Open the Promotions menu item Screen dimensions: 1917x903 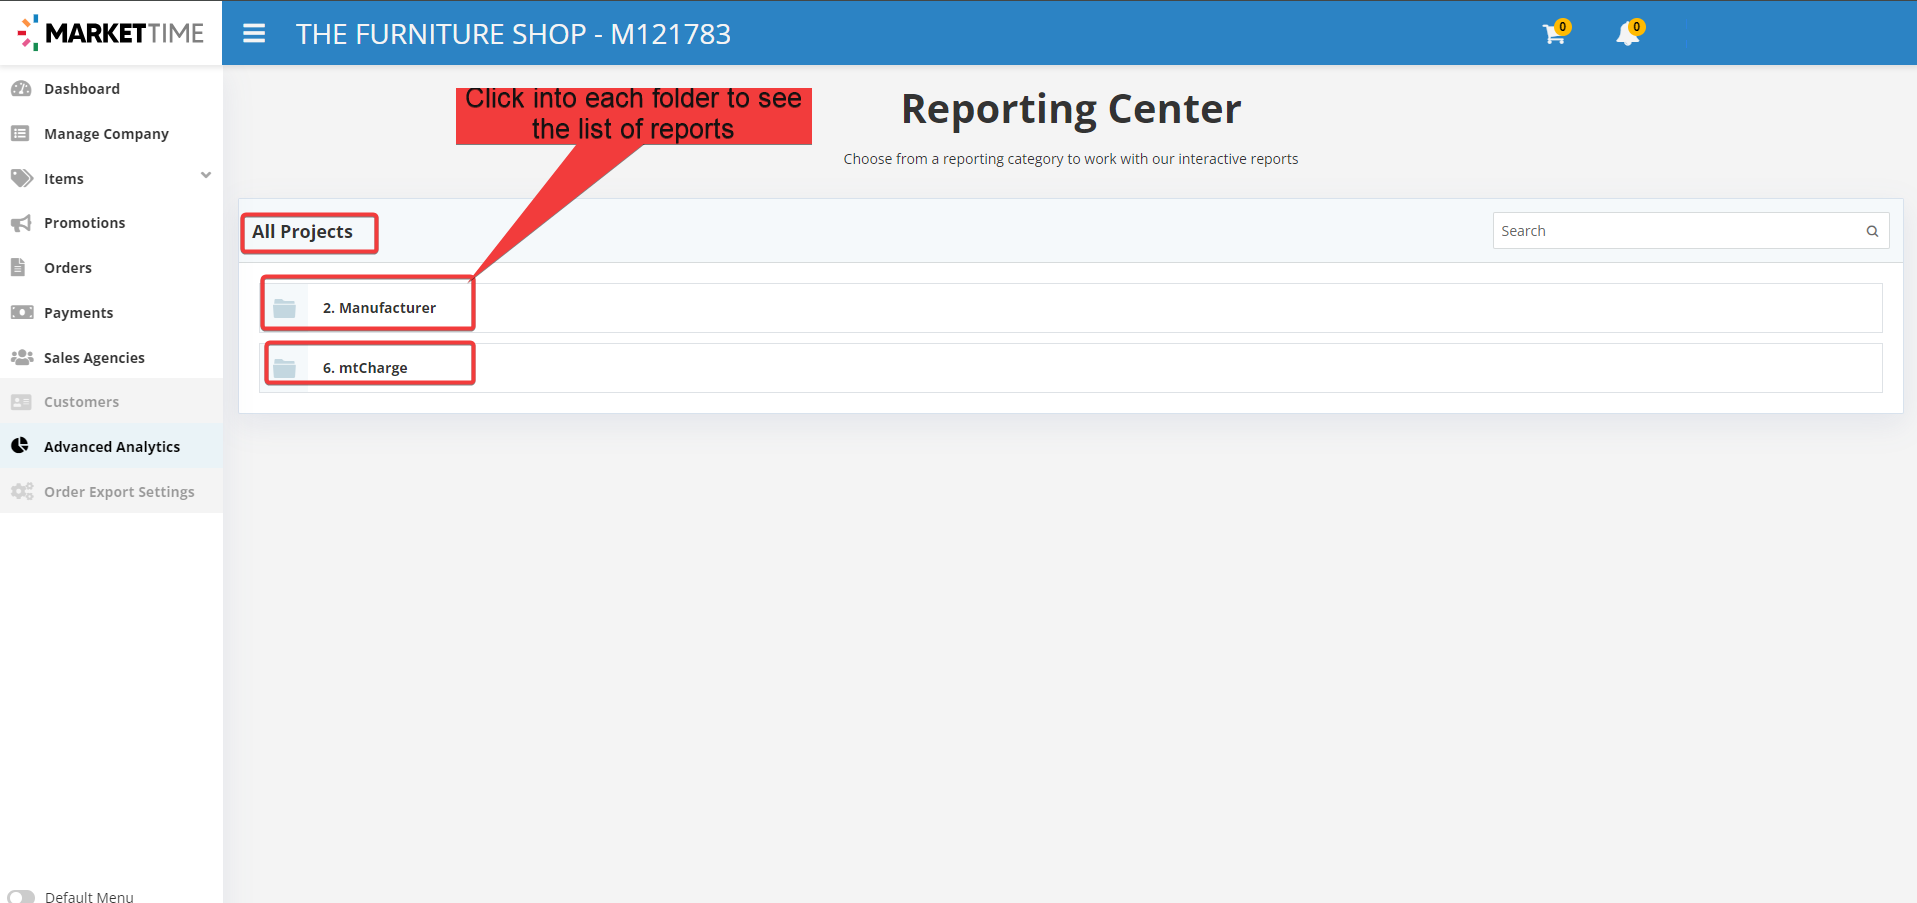[84, 223]
